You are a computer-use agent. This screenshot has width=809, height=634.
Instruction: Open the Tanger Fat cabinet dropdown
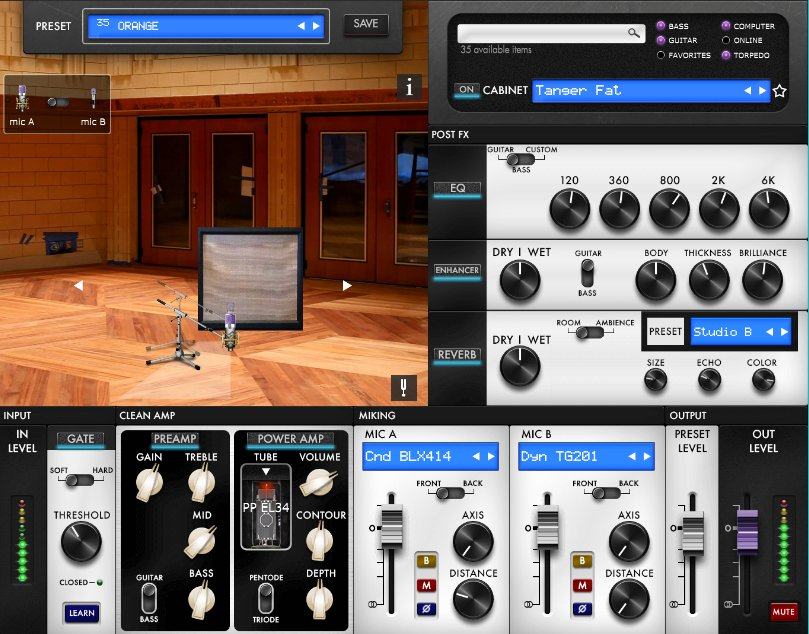coord(651,91)
